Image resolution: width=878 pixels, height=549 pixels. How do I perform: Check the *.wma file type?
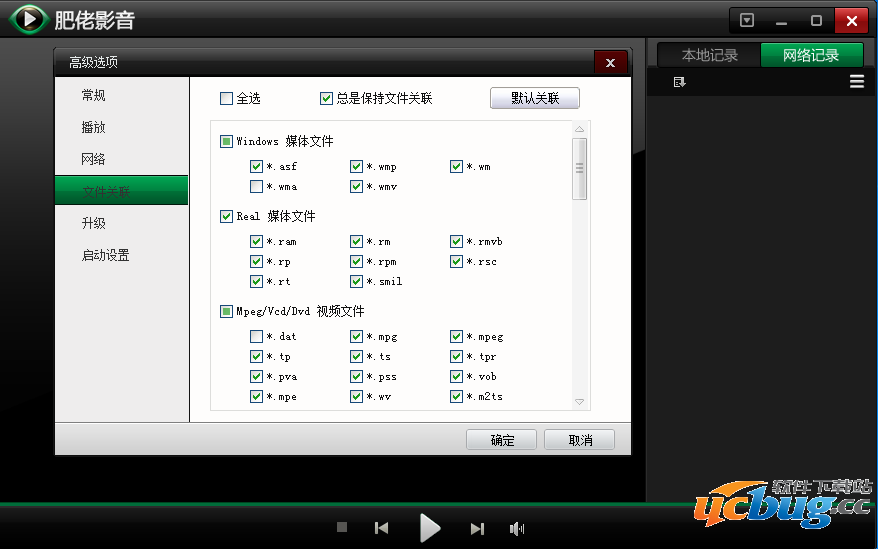coord(256,187)
